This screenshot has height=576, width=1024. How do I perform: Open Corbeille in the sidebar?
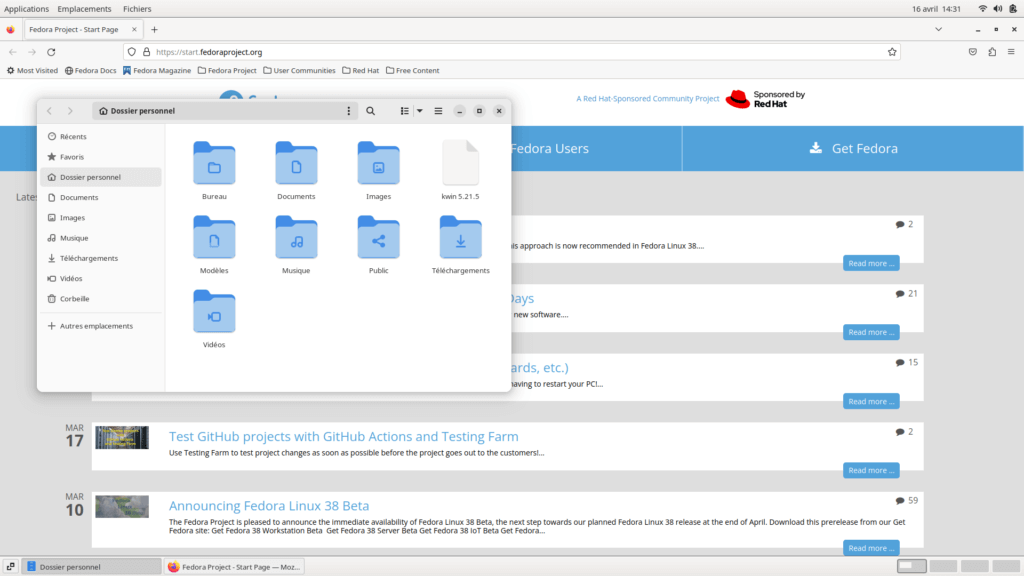pos(101,298)
